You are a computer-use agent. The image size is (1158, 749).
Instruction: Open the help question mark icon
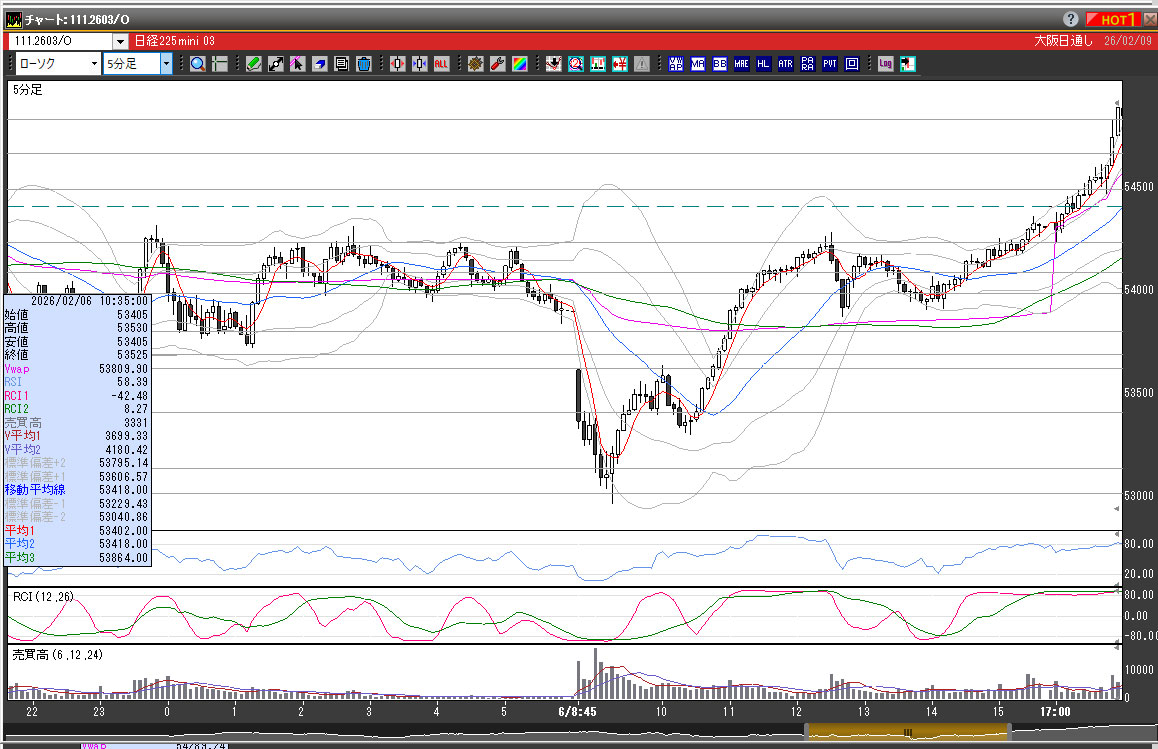[x=1070, y=19]
